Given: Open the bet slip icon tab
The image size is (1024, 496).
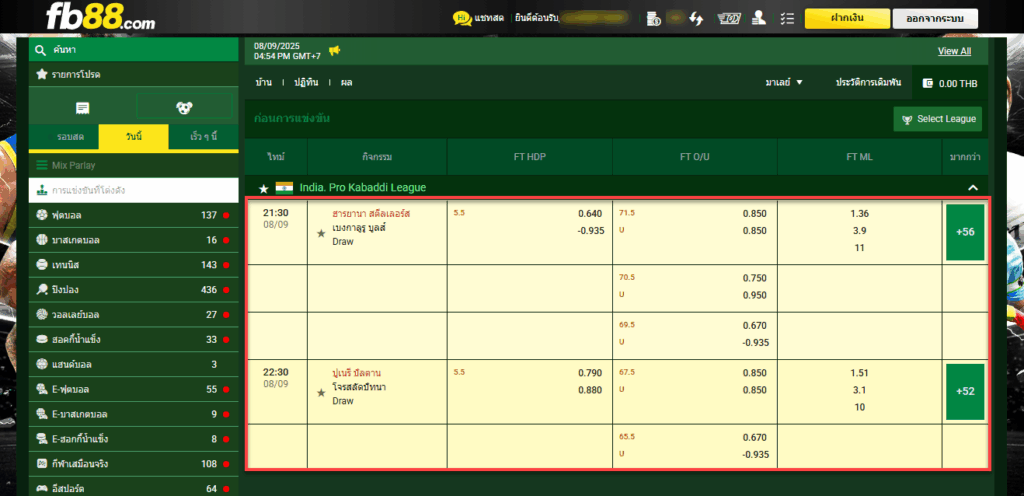Looking at the screenshot, I should 82,108.
